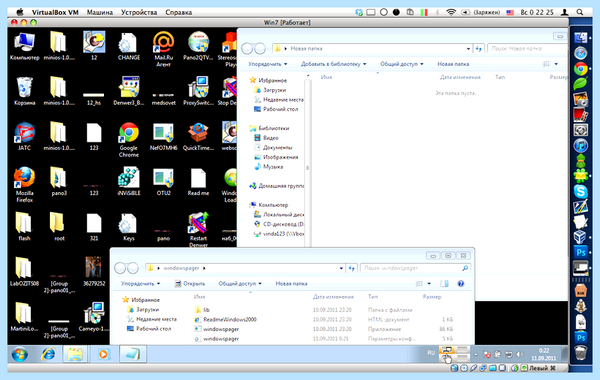Refresh the Новая папка window address
The image size is (600, 380).
coord(478,49)
